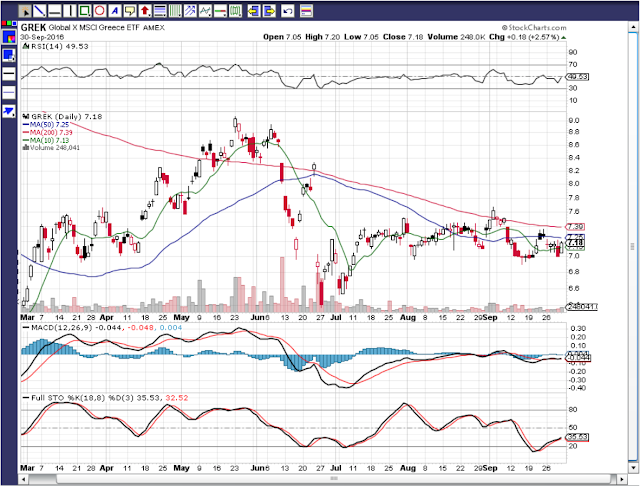Select the green vertical cycle lines tool
This screenshot has width=640, height=486.
[x=175, y=11]
